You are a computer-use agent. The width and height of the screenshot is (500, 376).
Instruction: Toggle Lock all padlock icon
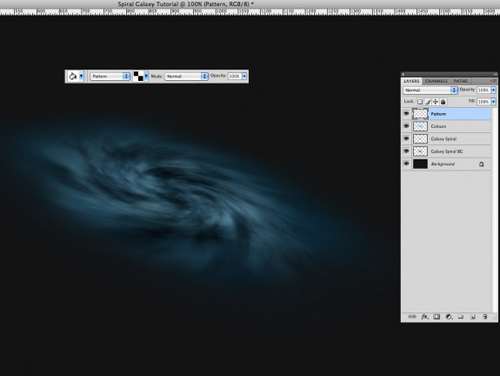point(443,102)
